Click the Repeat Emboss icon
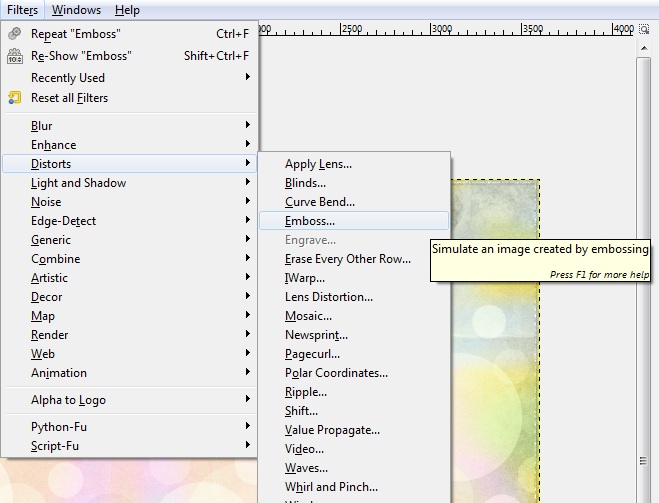The height and width of the screenshot is (503, 659). coord(15,34)
